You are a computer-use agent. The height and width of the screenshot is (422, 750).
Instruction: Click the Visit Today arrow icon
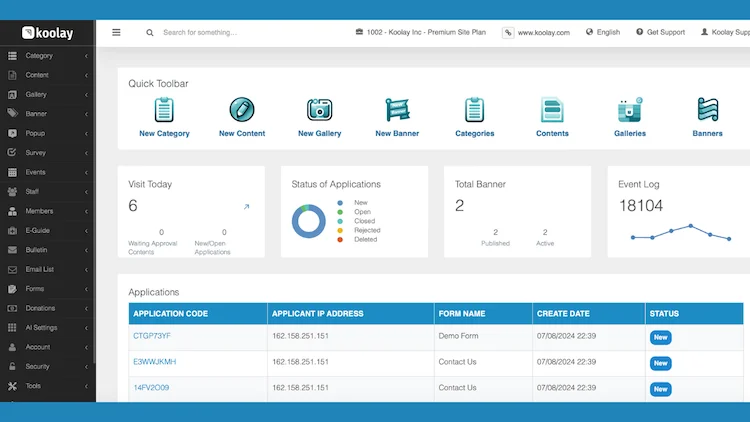246,207
